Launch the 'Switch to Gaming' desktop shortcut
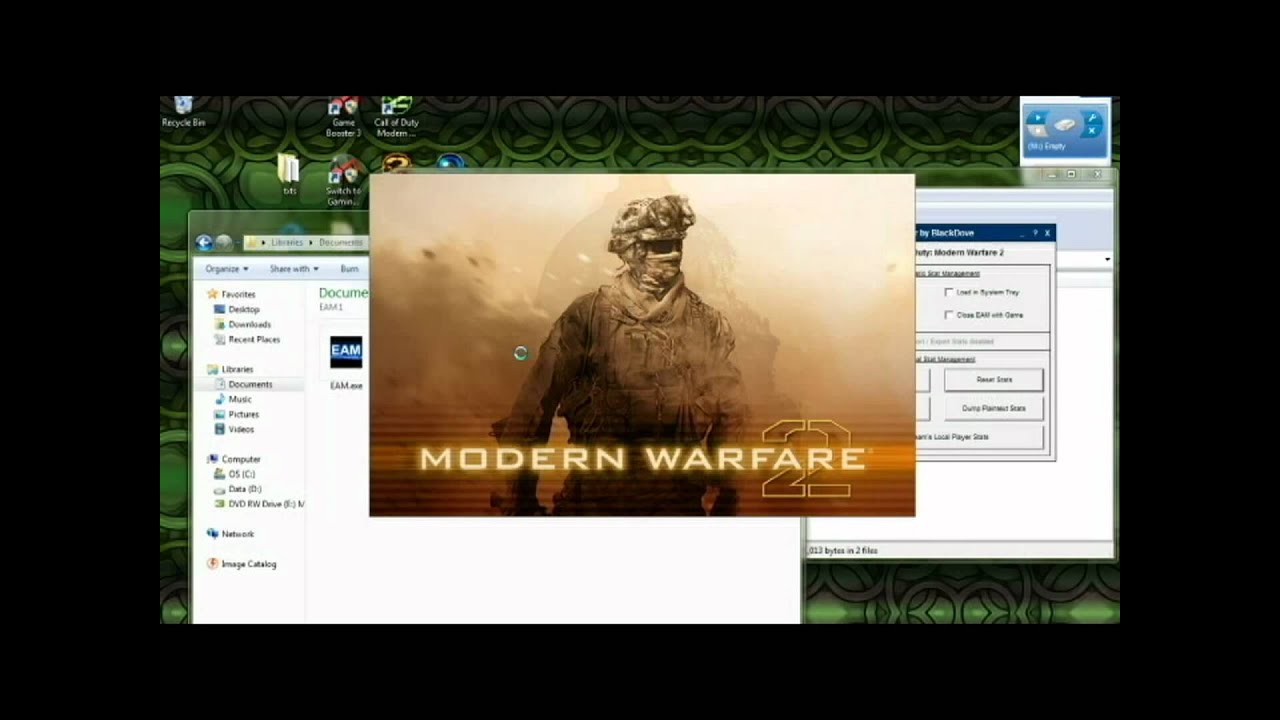Image resolution: width=1280 pixels, height=720 pixels. pos(343,180)
